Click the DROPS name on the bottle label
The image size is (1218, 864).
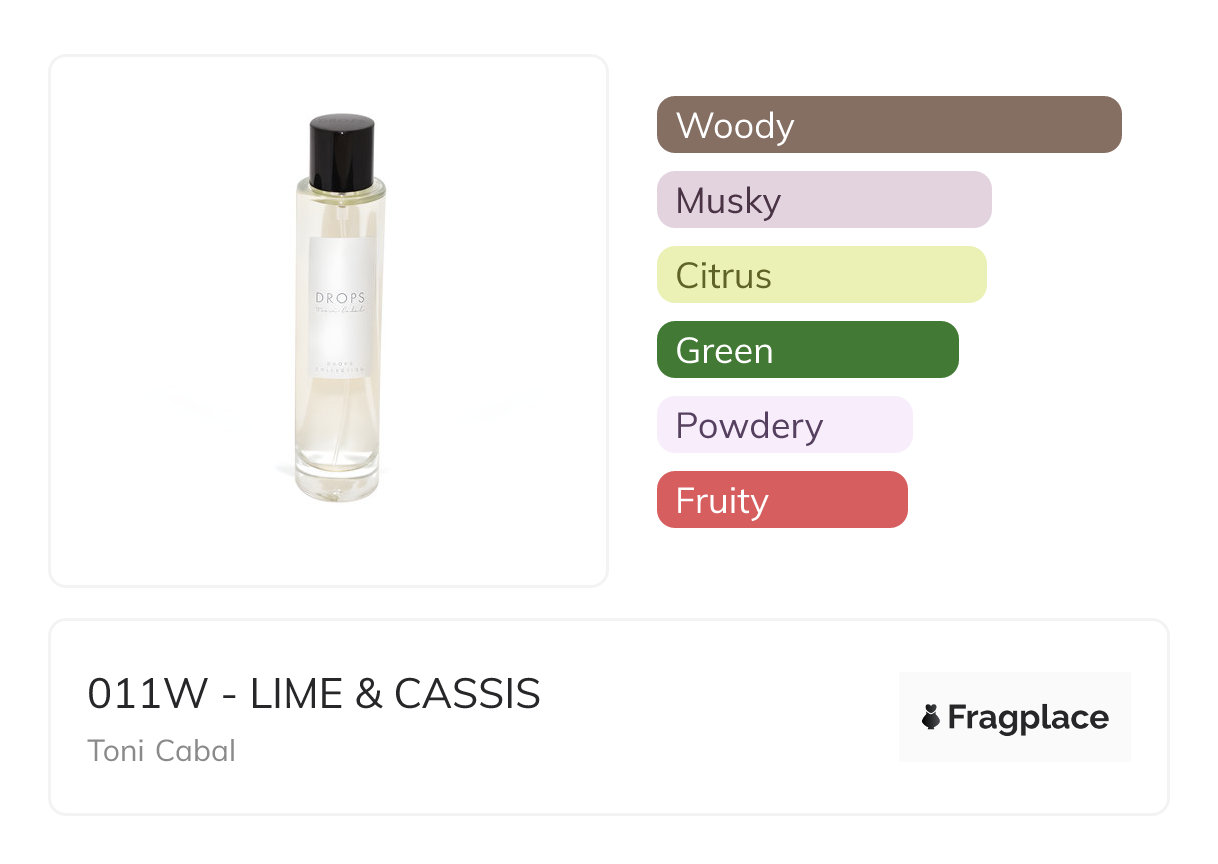pyautogui.click(x=341, y=298)
